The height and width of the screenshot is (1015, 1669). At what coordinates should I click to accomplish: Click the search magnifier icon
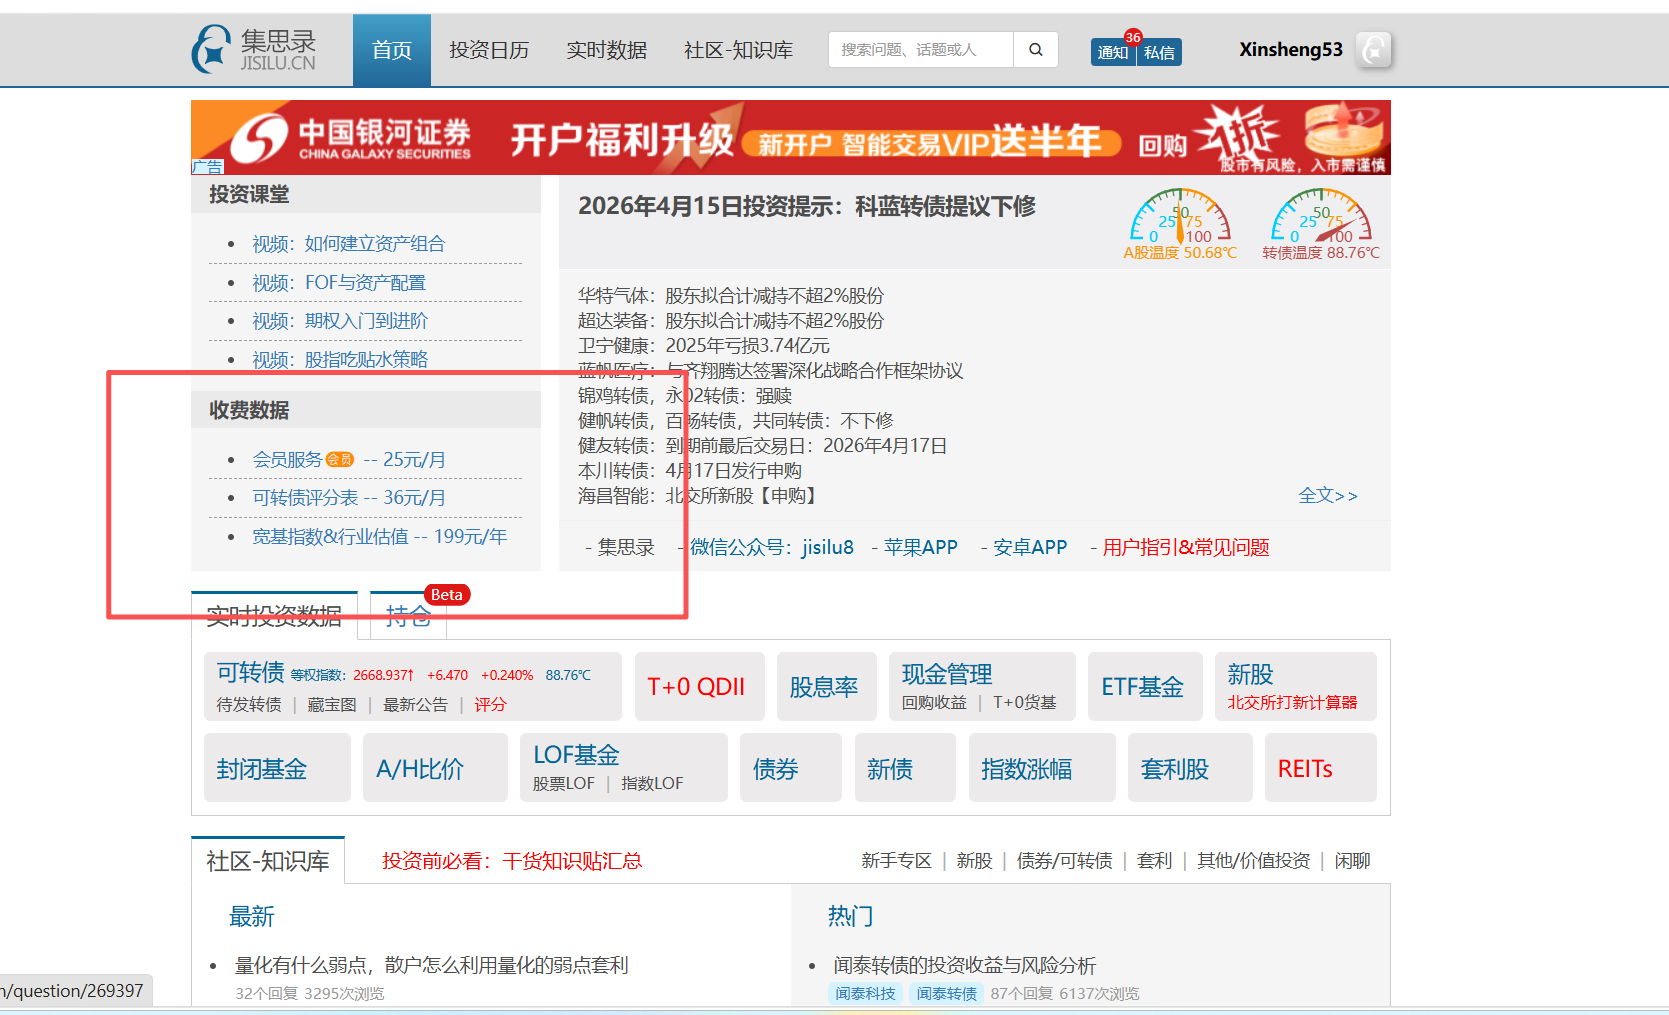[x=1036, y=49]
